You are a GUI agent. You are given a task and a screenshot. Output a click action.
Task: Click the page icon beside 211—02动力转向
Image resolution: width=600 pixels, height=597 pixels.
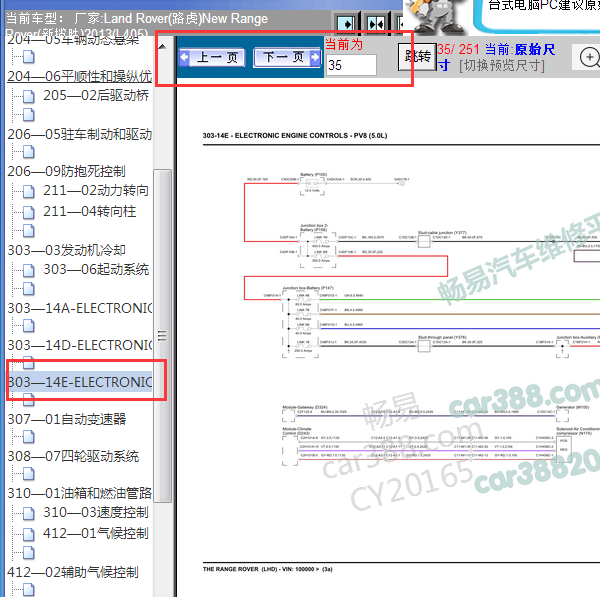[x=29, y=191]
